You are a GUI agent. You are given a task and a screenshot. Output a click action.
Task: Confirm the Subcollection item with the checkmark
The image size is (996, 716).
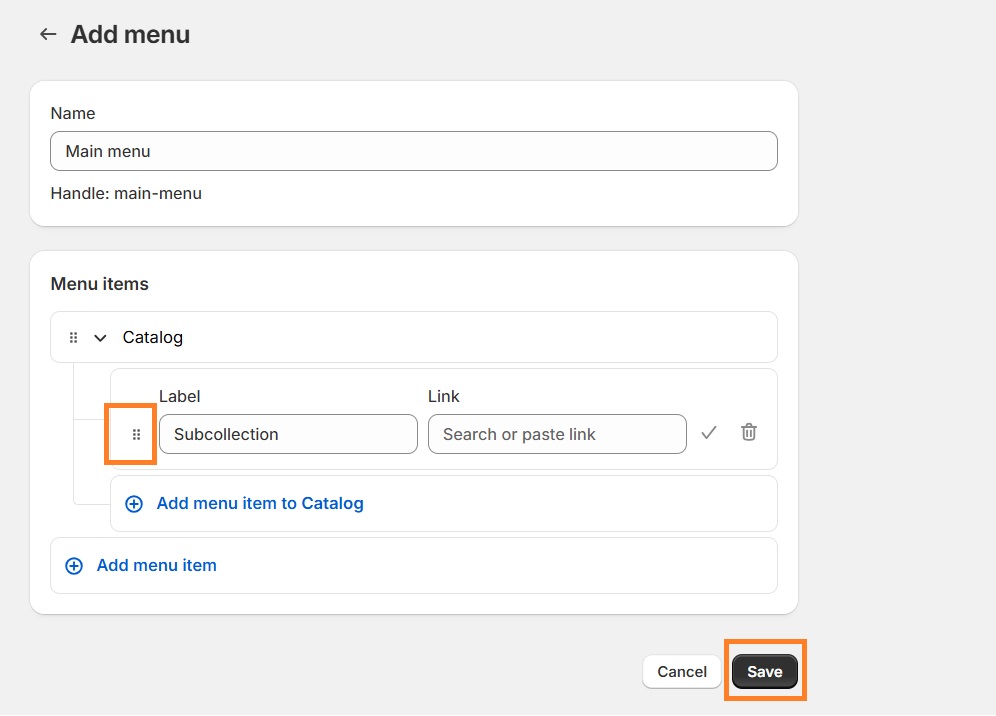coord(709,433)
